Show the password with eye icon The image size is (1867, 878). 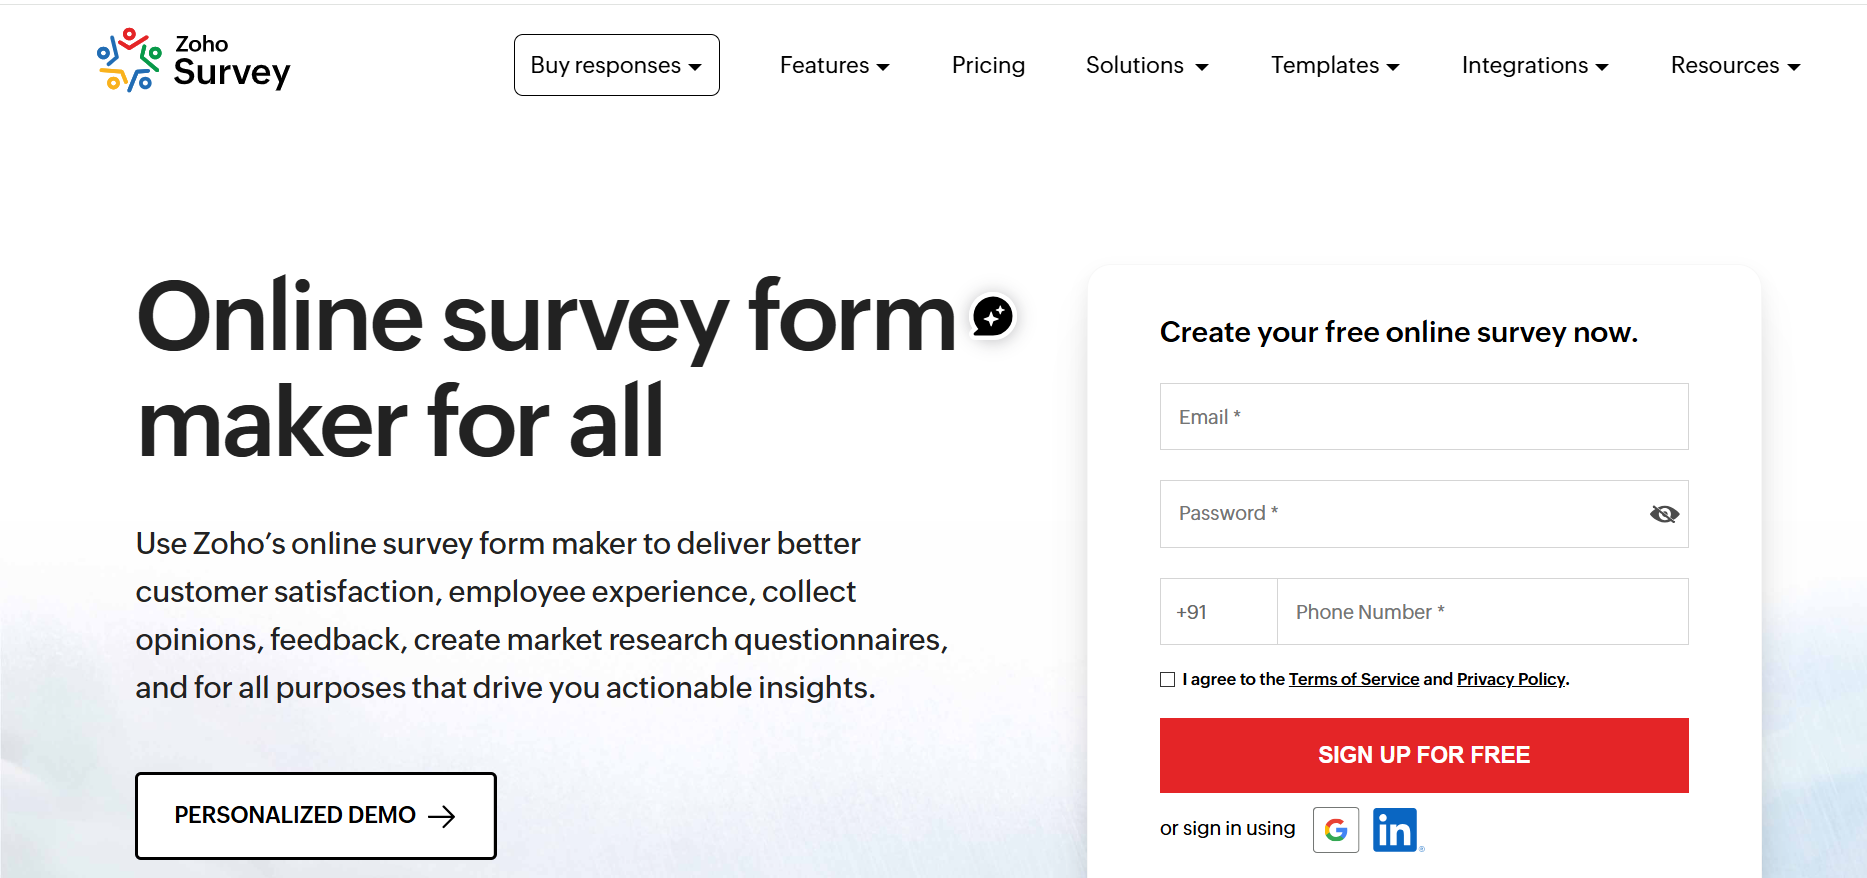tap(1663, 513)
